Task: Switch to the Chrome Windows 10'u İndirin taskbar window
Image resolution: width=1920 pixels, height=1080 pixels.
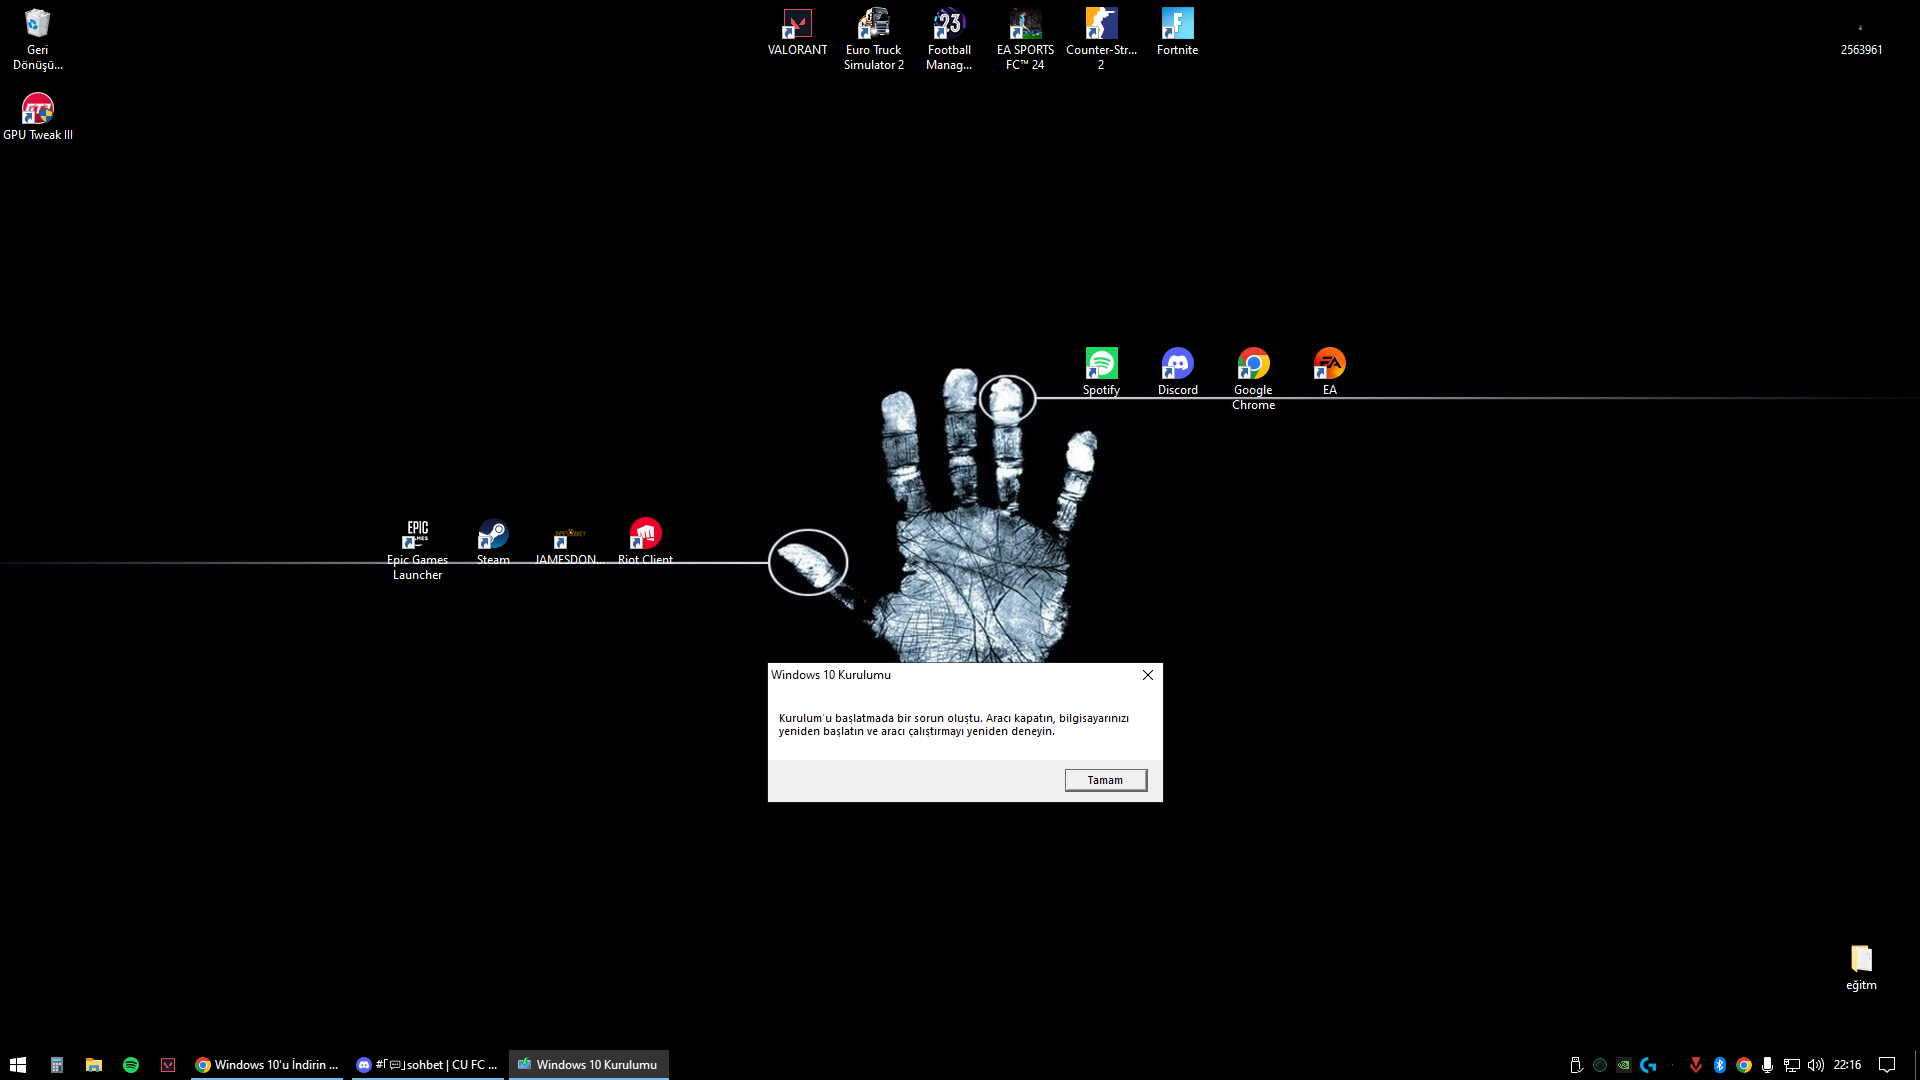Action: (267, 1065)
